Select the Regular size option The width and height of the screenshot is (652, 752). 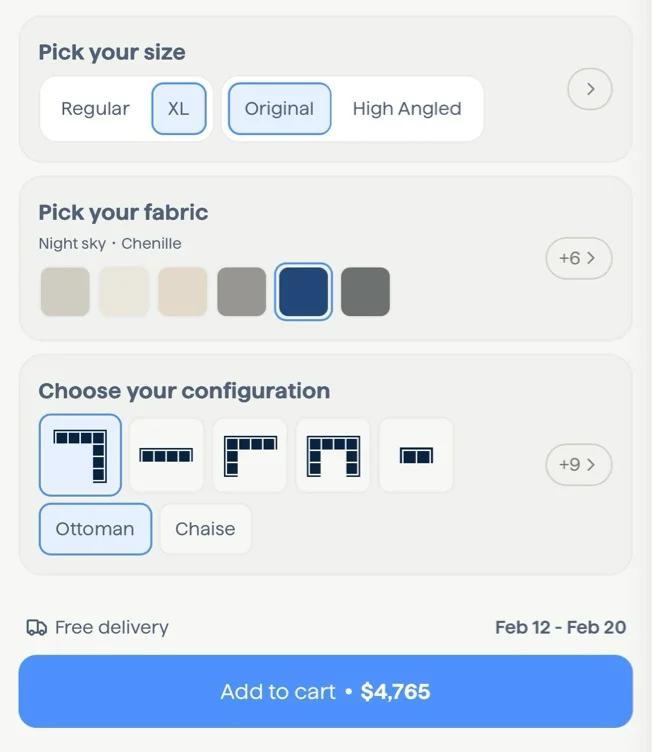pyautogui.click(x=95, y=109)
